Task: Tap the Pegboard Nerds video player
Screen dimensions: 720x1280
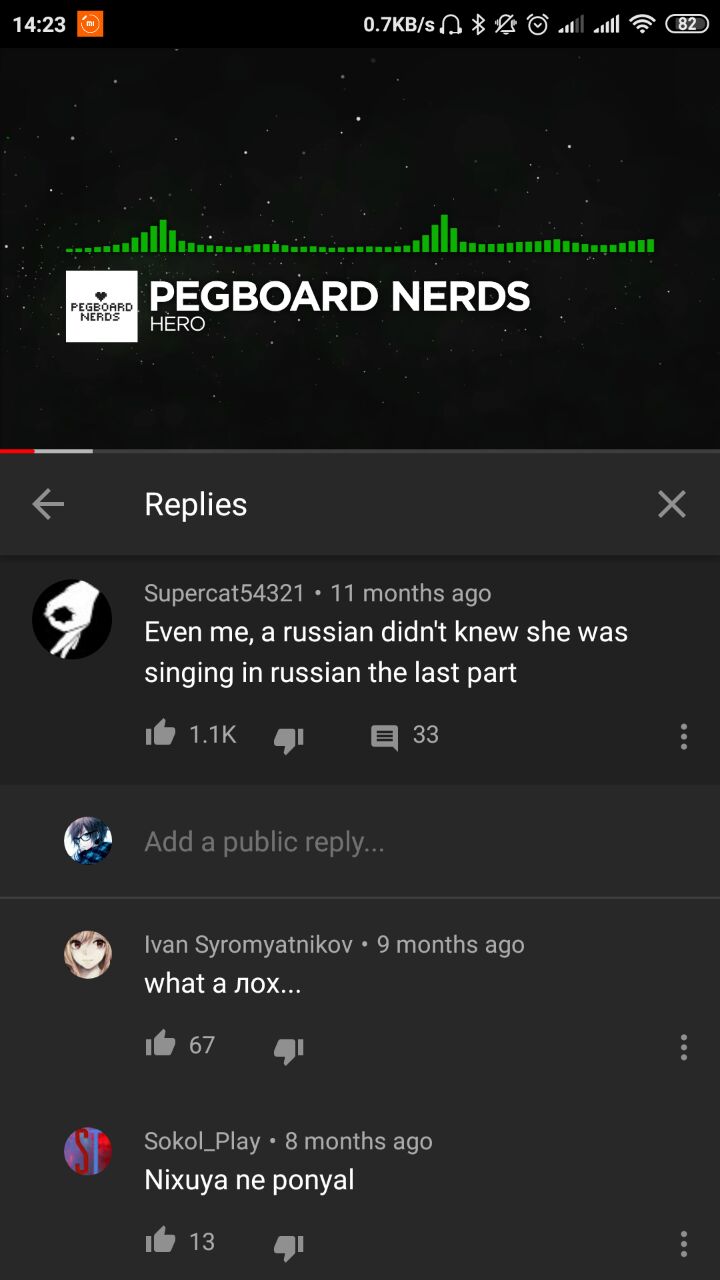Action: pos(360,248)
